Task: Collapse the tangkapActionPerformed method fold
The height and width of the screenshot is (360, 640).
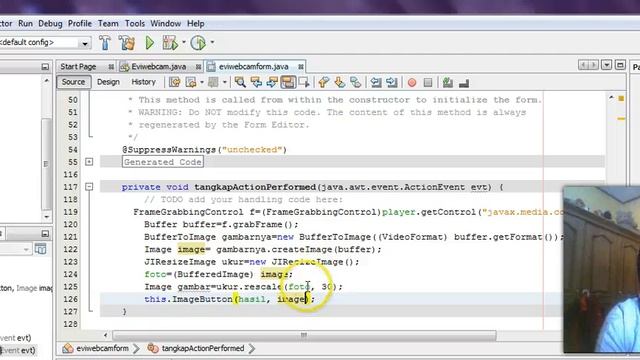Action: [89, 187]
